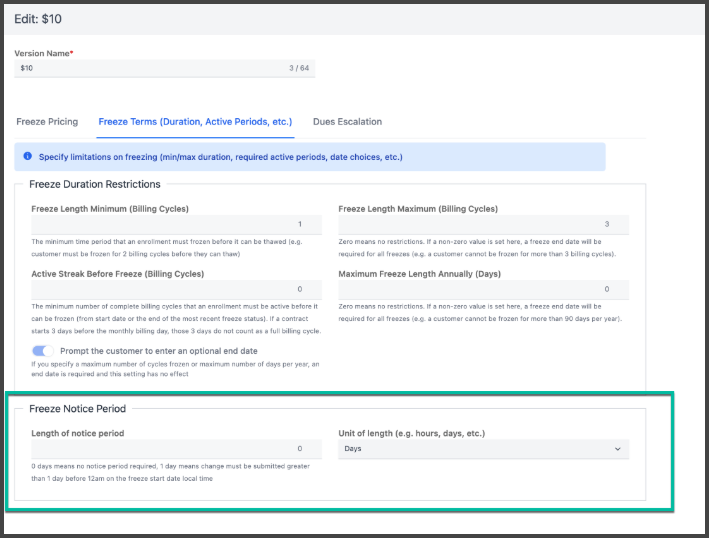Click the blue freeze limitations info banner
The width and height of the screenshot is (709, 538).
[310, 157]
